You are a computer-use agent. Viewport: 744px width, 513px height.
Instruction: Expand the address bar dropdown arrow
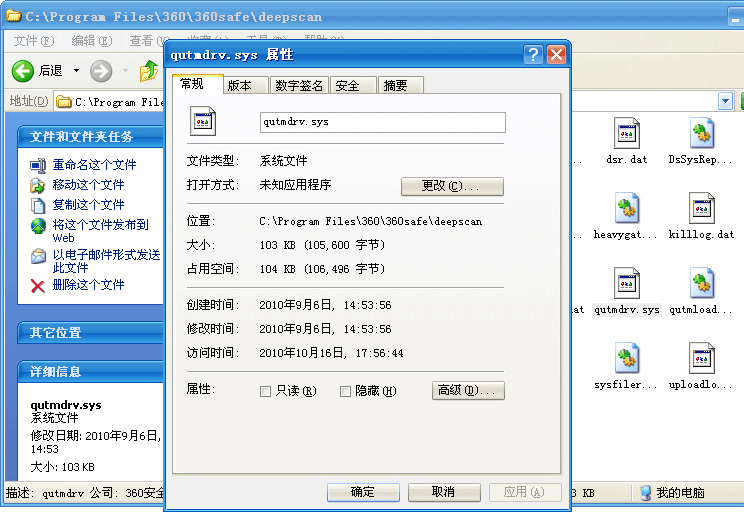(x=725, y=101)
